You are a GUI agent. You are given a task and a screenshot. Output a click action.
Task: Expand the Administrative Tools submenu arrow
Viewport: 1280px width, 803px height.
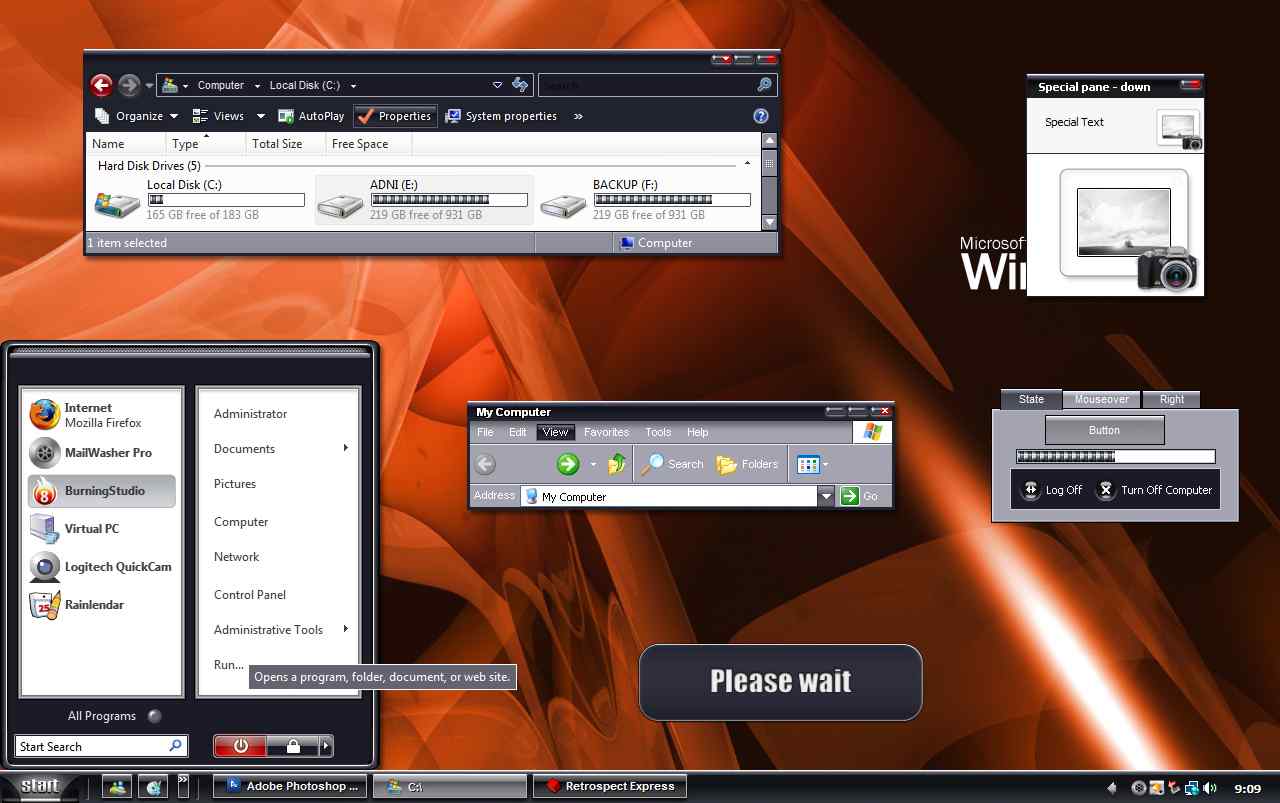point(346,629)
